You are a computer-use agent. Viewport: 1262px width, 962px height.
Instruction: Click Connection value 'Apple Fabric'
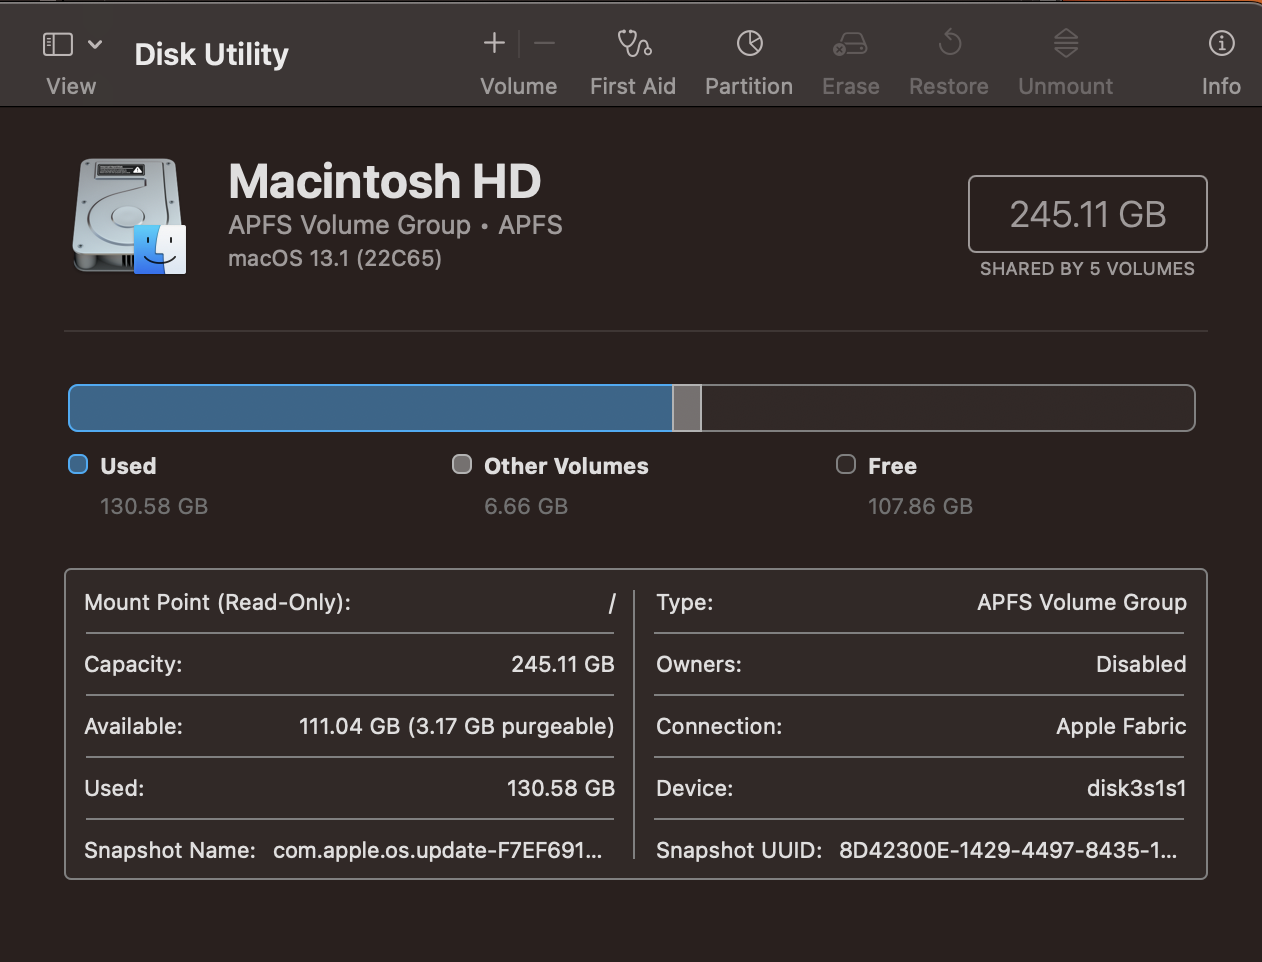1121,726
